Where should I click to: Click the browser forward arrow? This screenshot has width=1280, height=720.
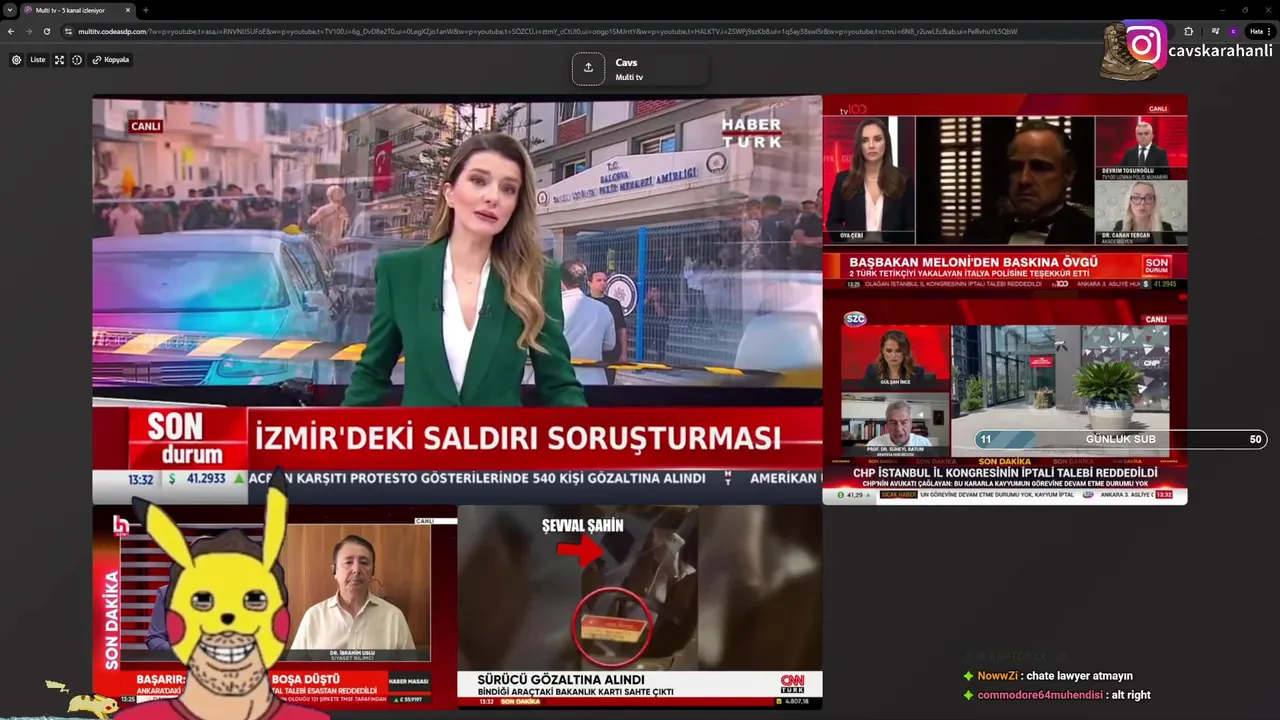[29, 31]
